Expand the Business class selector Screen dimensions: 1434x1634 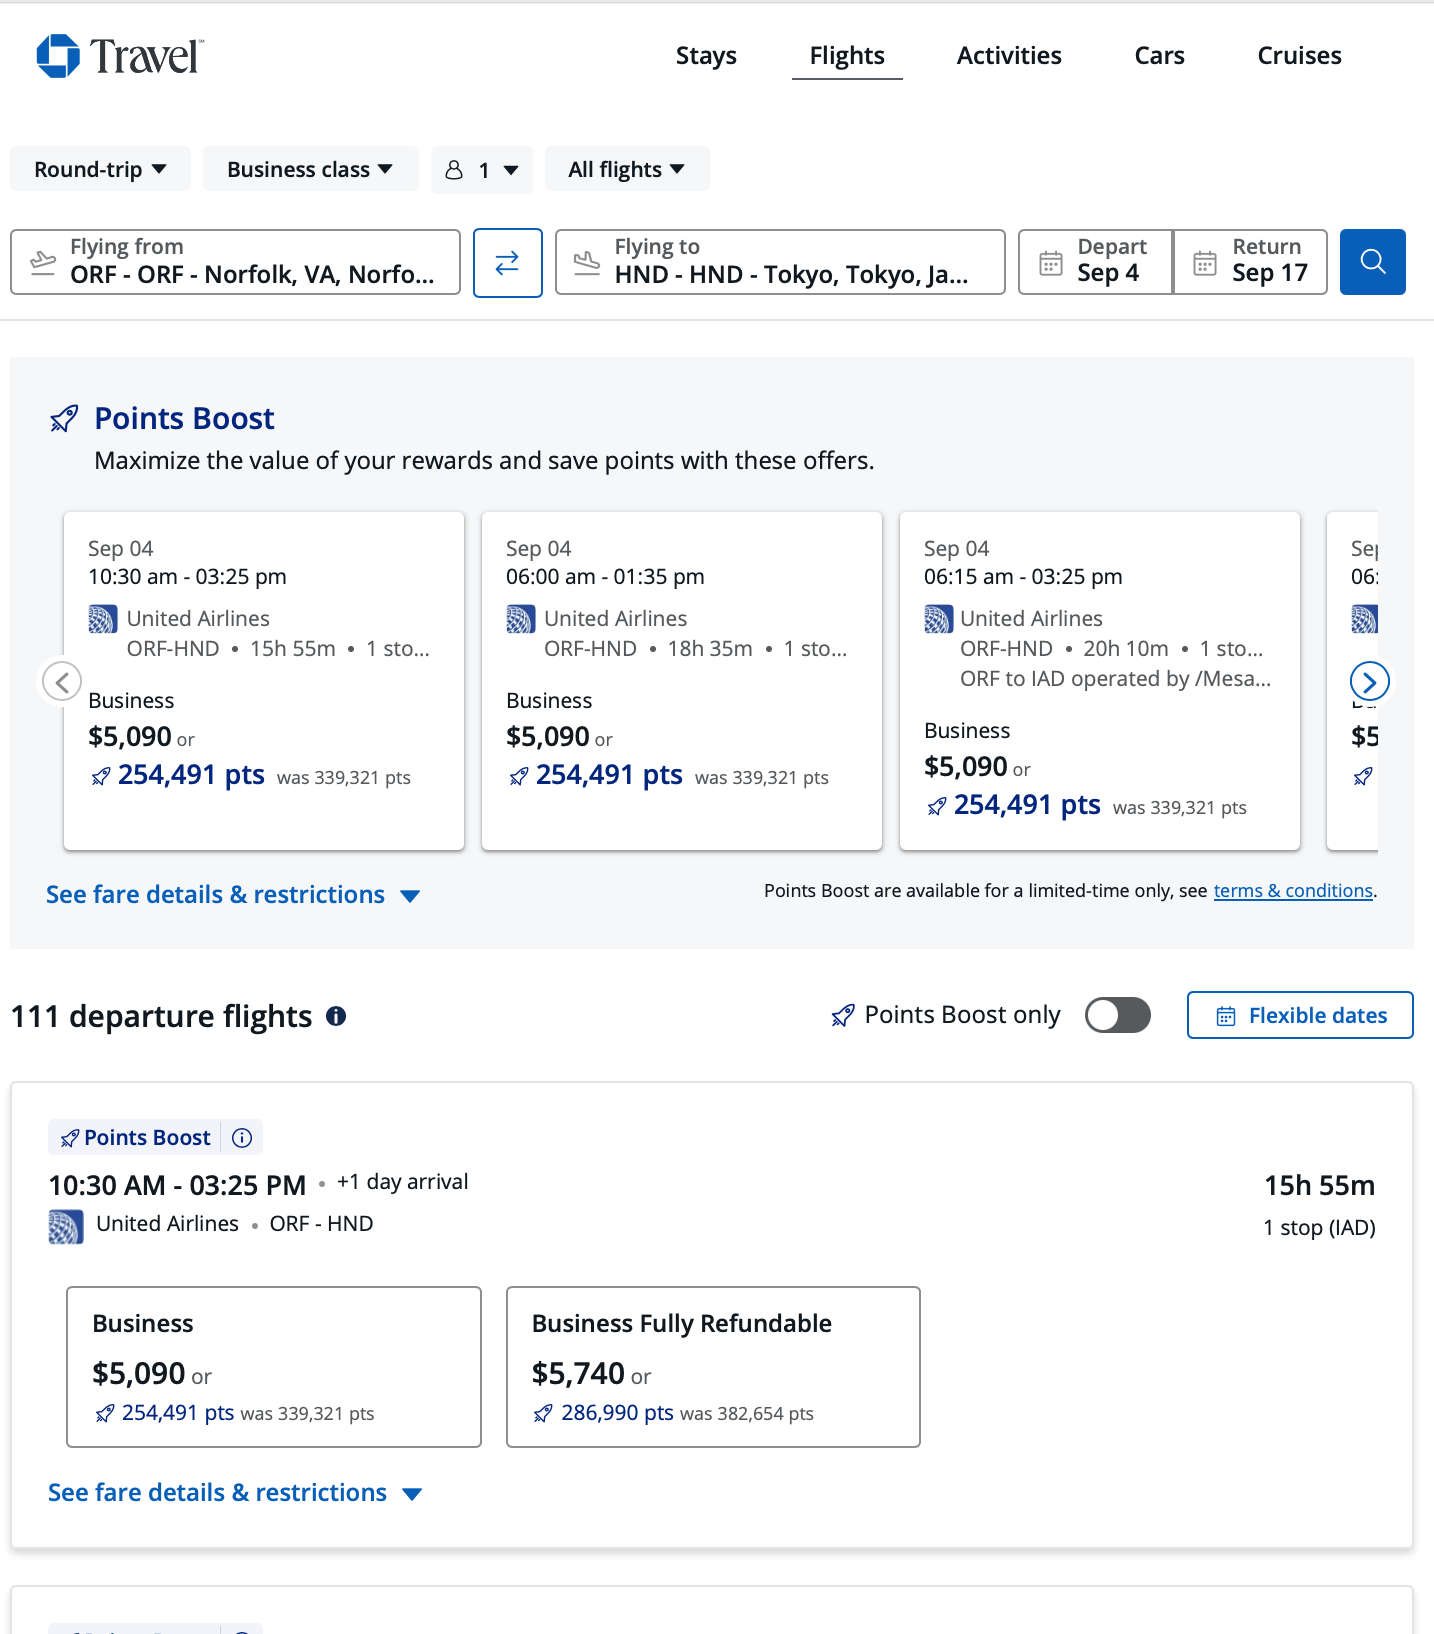pos(310,169)
